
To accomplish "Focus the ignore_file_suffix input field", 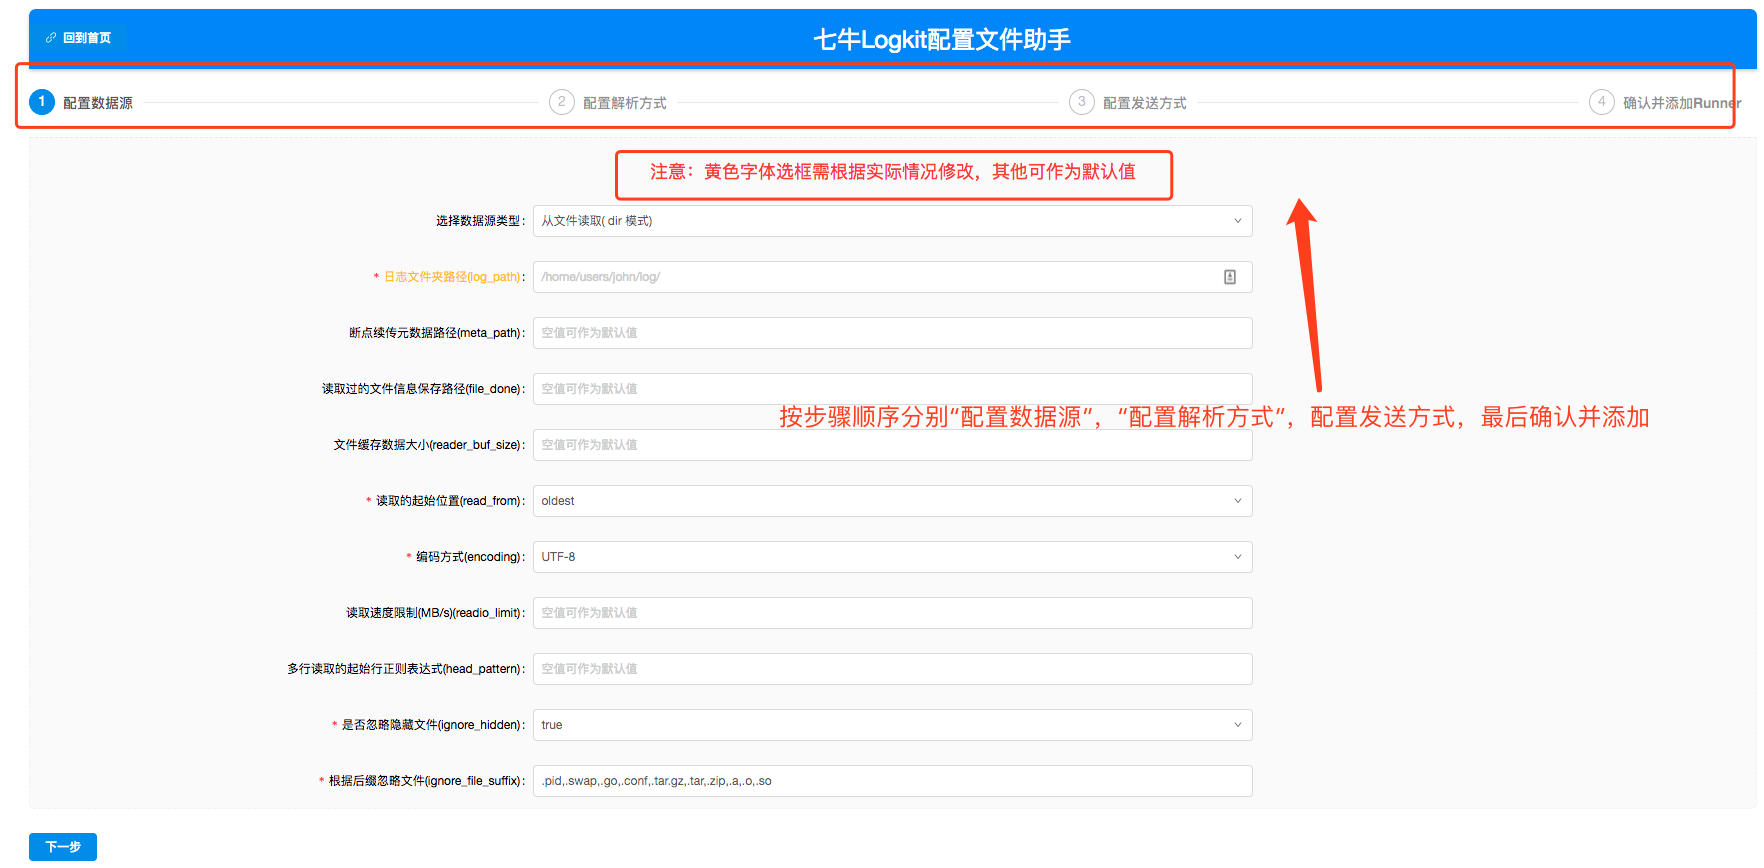I will pyautogui.click(x=892, y=781).
